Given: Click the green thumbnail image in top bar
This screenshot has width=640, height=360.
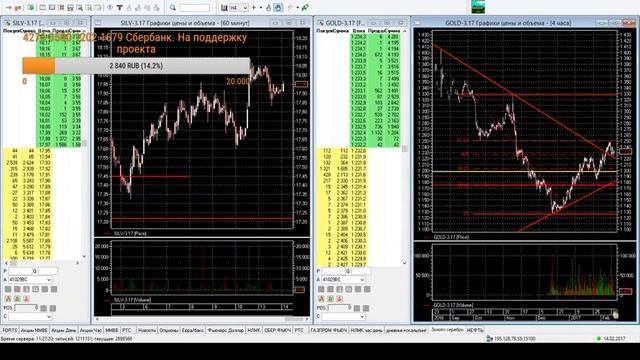Looking at the screenshot, I should click(x=478, y=7).
